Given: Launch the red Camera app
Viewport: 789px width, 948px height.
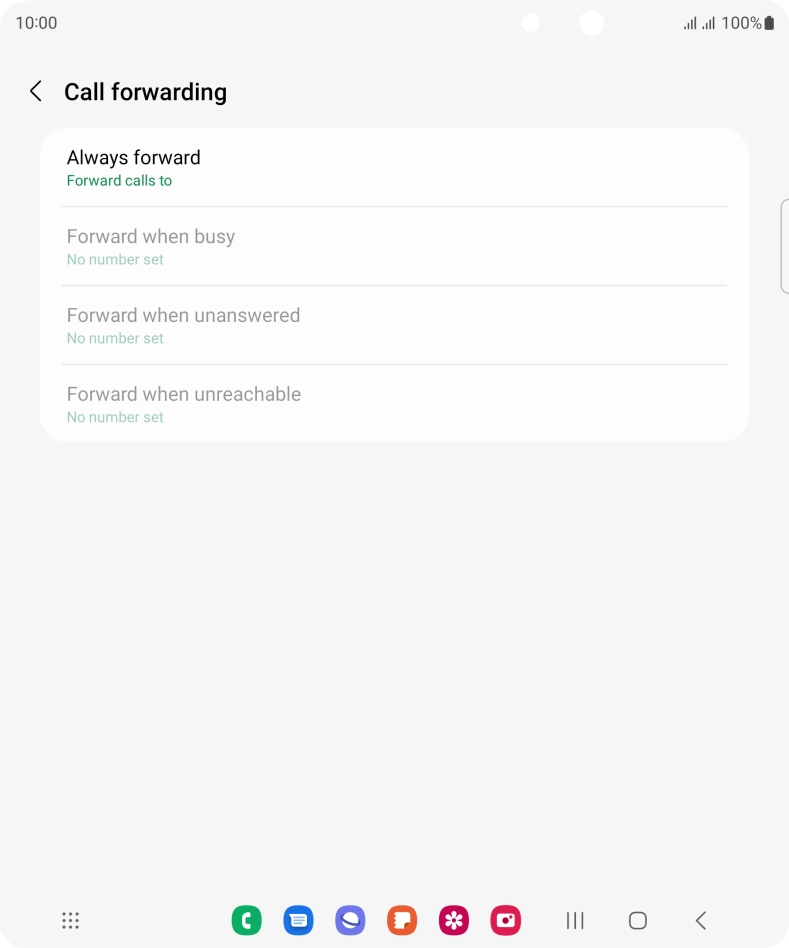Looking at the screenshot, I should pos(506,920).
